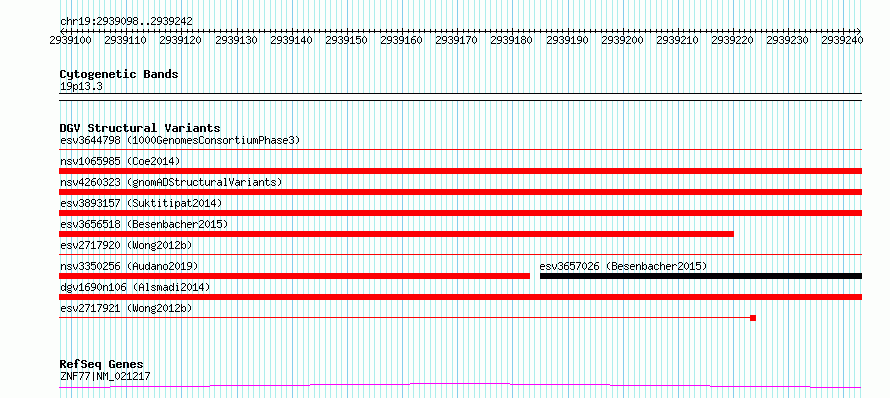The image size is (890, 398).
Task: Click the esv3893157 (Suktitipat2014) variant bar
Action: pos(460,213)
